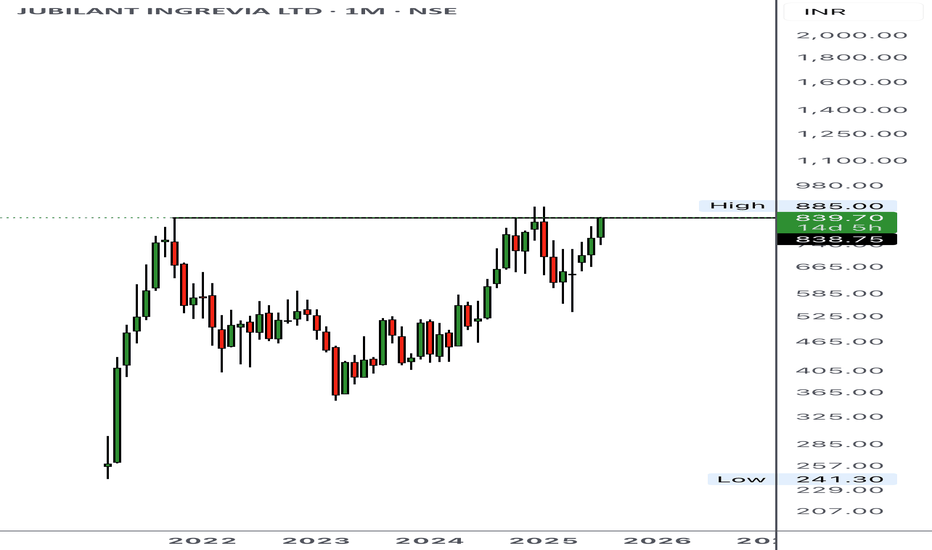Click the black 838.75 crosshair price label
The width and height of the screenshot is (932, 550).
tap(837, 239)
